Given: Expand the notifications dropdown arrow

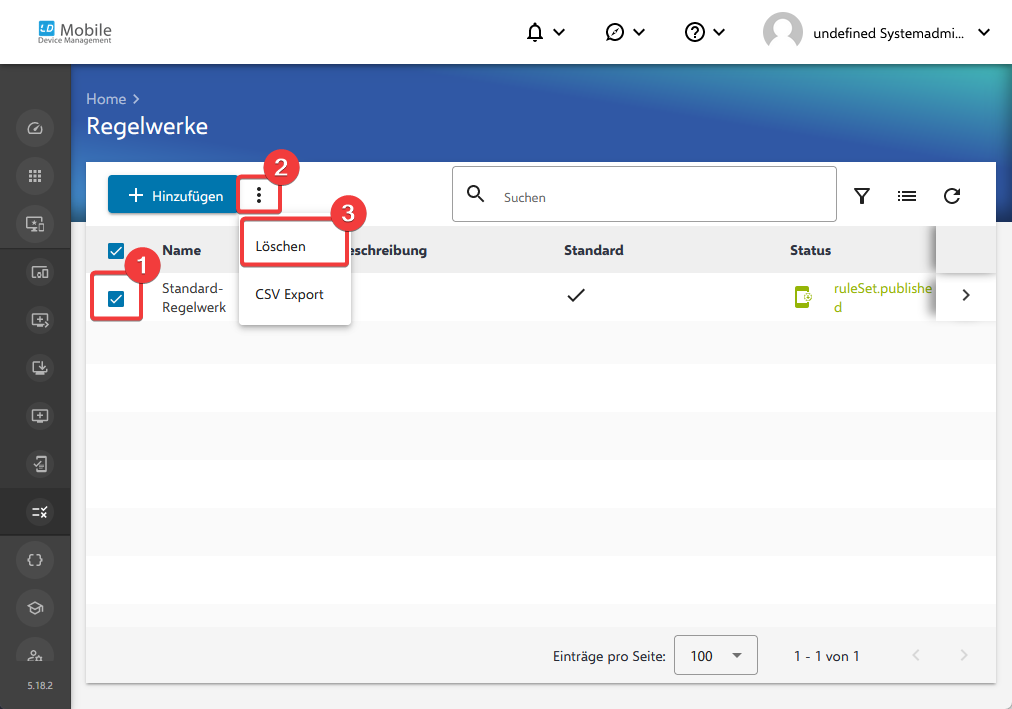Looking at the screenshot, I should pos(560,32).
